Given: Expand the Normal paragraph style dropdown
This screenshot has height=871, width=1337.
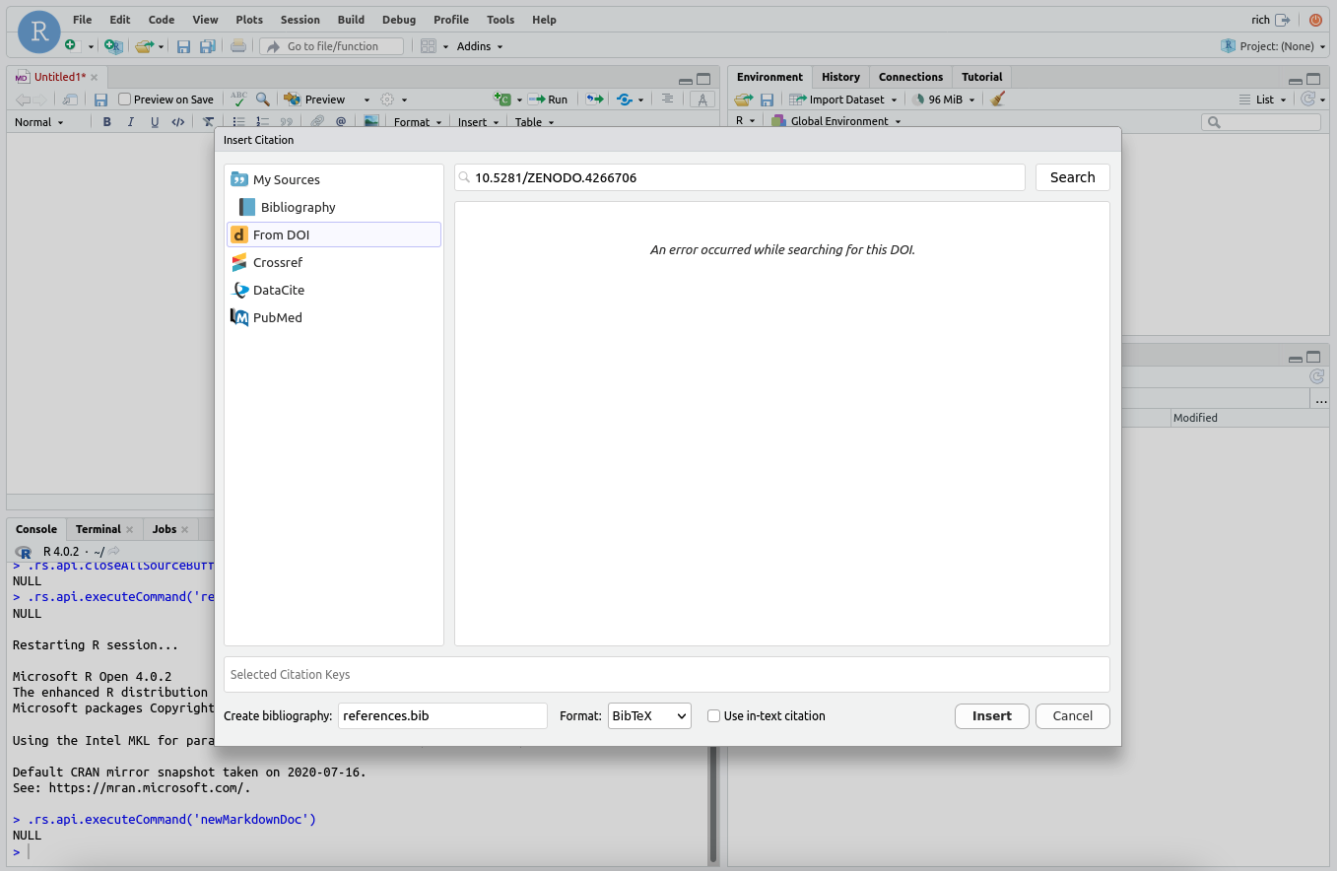Looking at the screenshot, I should tap(38, 121).
